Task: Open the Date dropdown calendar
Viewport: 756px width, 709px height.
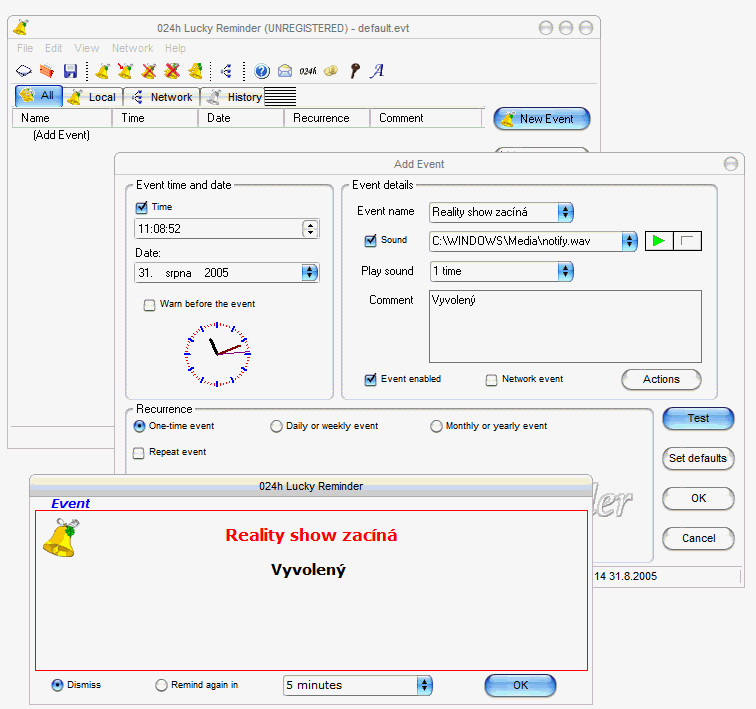Action: pos(310,273)
